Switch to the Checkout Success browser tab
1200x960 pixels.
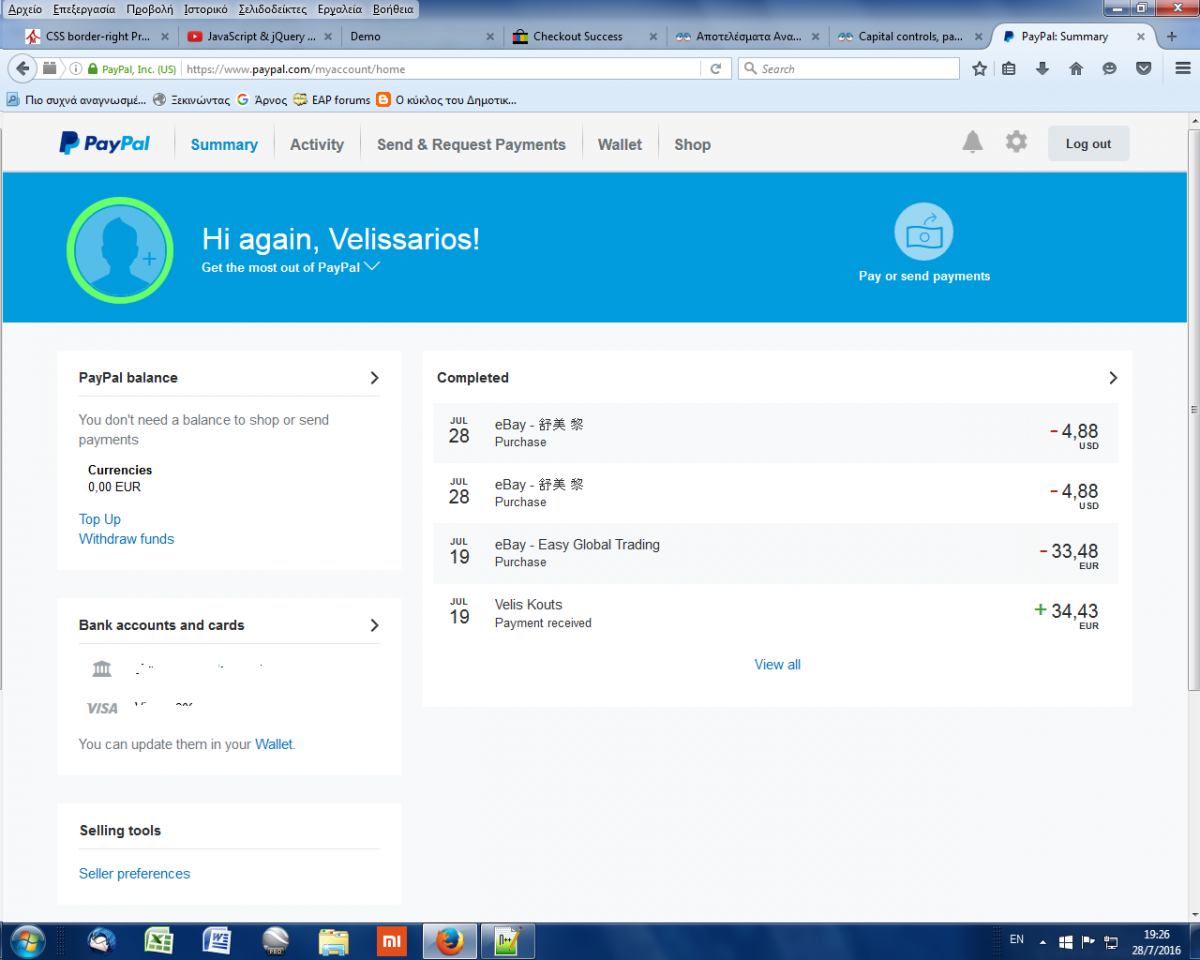(586, 36)
